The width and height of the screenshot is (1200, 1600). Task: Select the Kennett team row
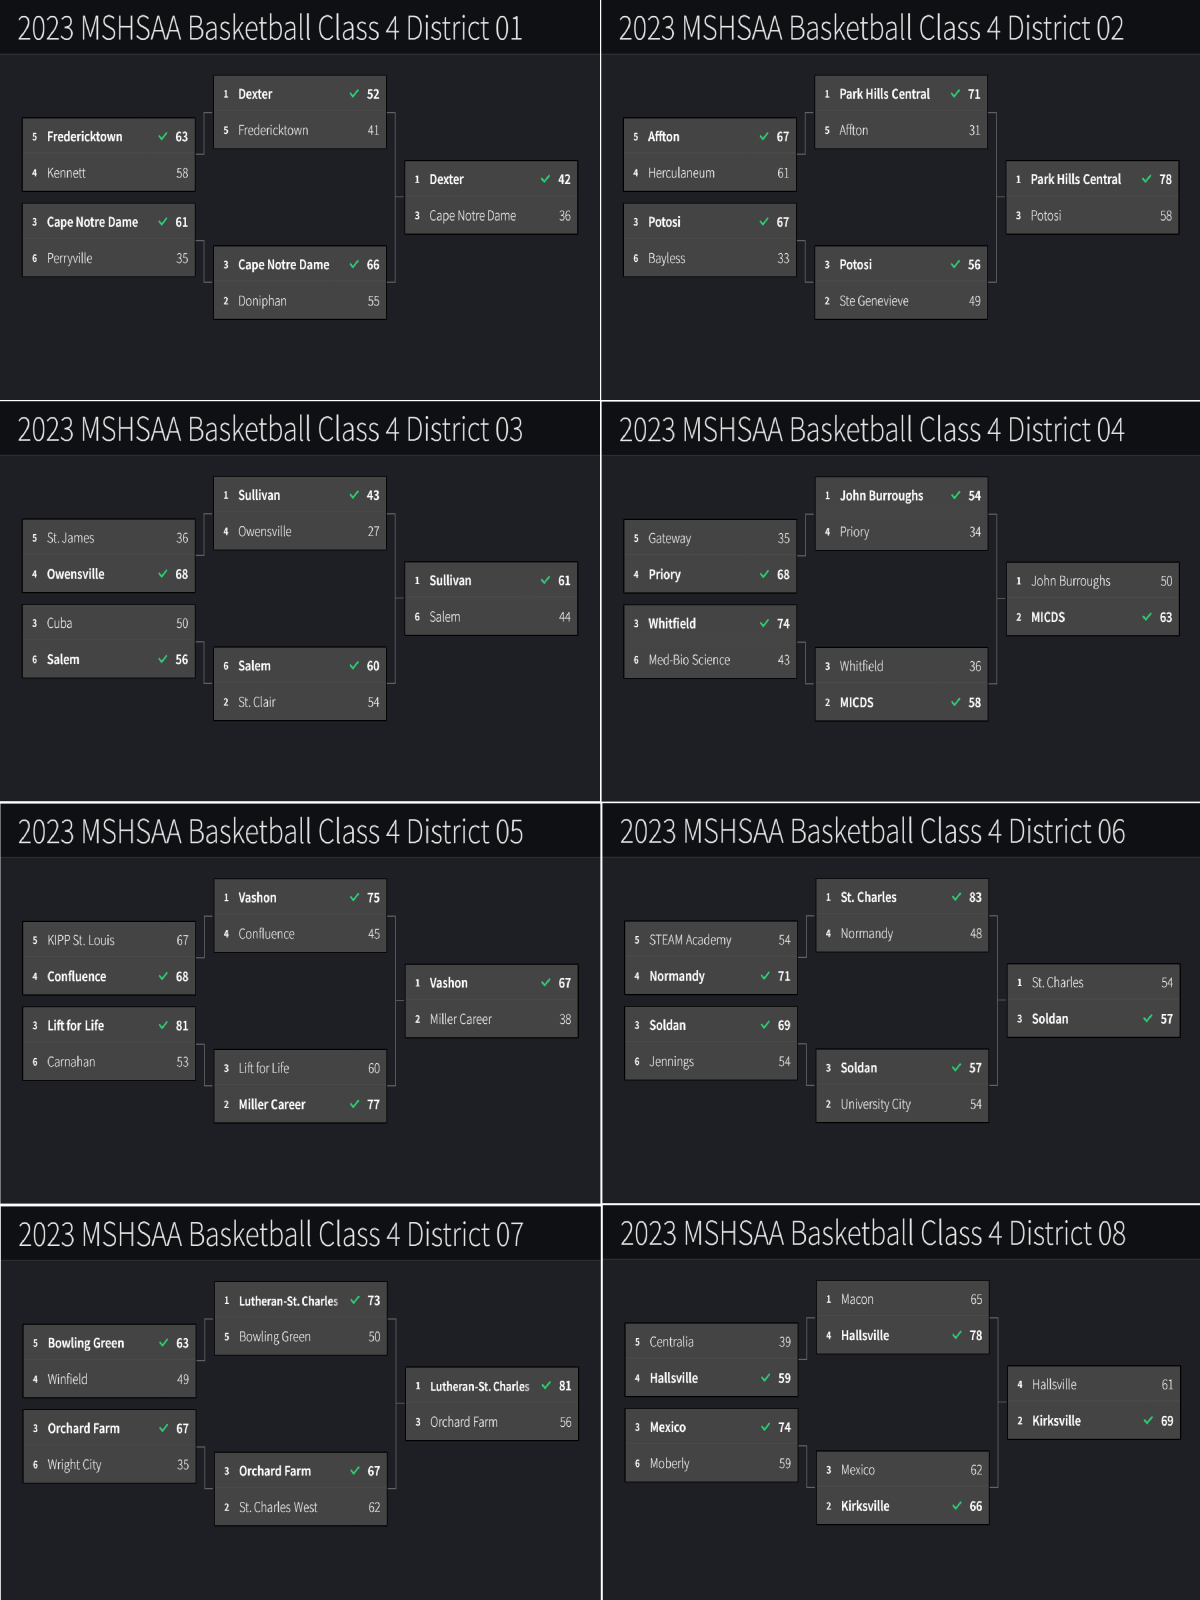pyautogui.click(x=108, y=173)
